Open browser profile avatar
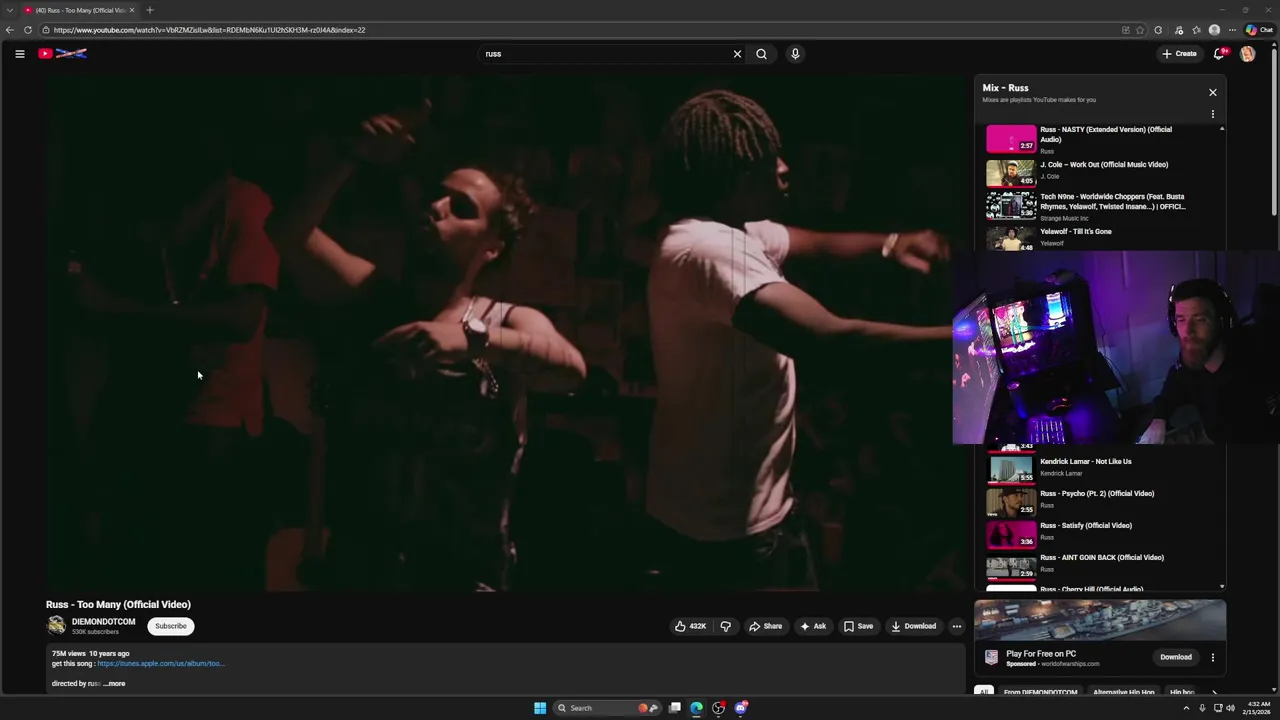The width and height of the screenshot is (1280, 720). 1214,30
